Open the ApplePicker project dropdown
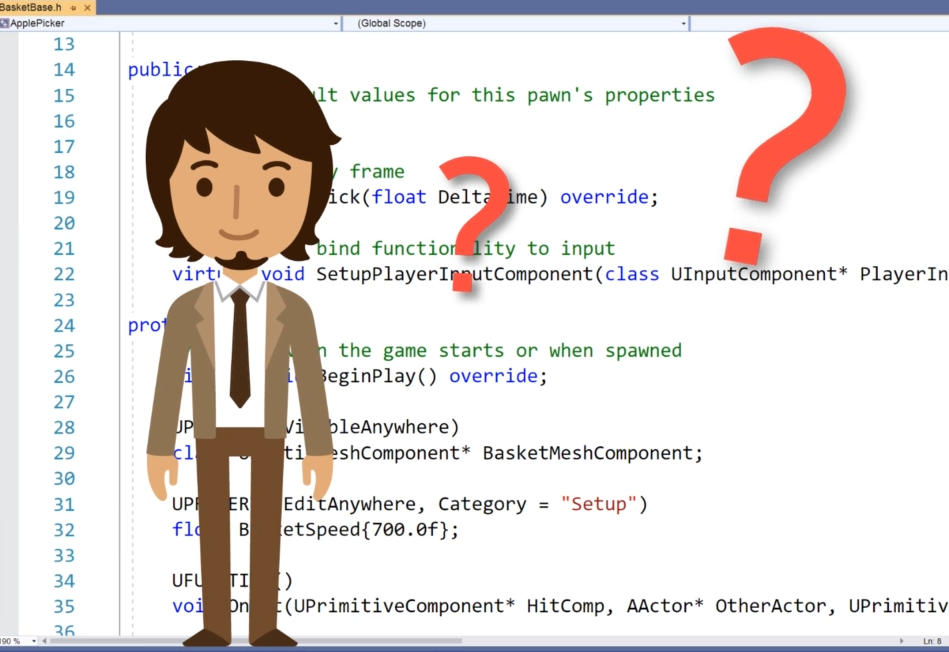The height and width of the screenshot is (652, 949). click(334, 23)
